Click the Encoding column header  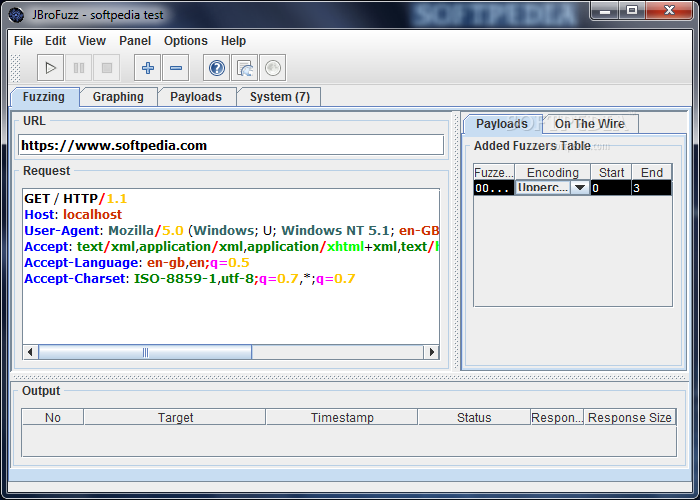pyautogui.click(x=553, y=172)
